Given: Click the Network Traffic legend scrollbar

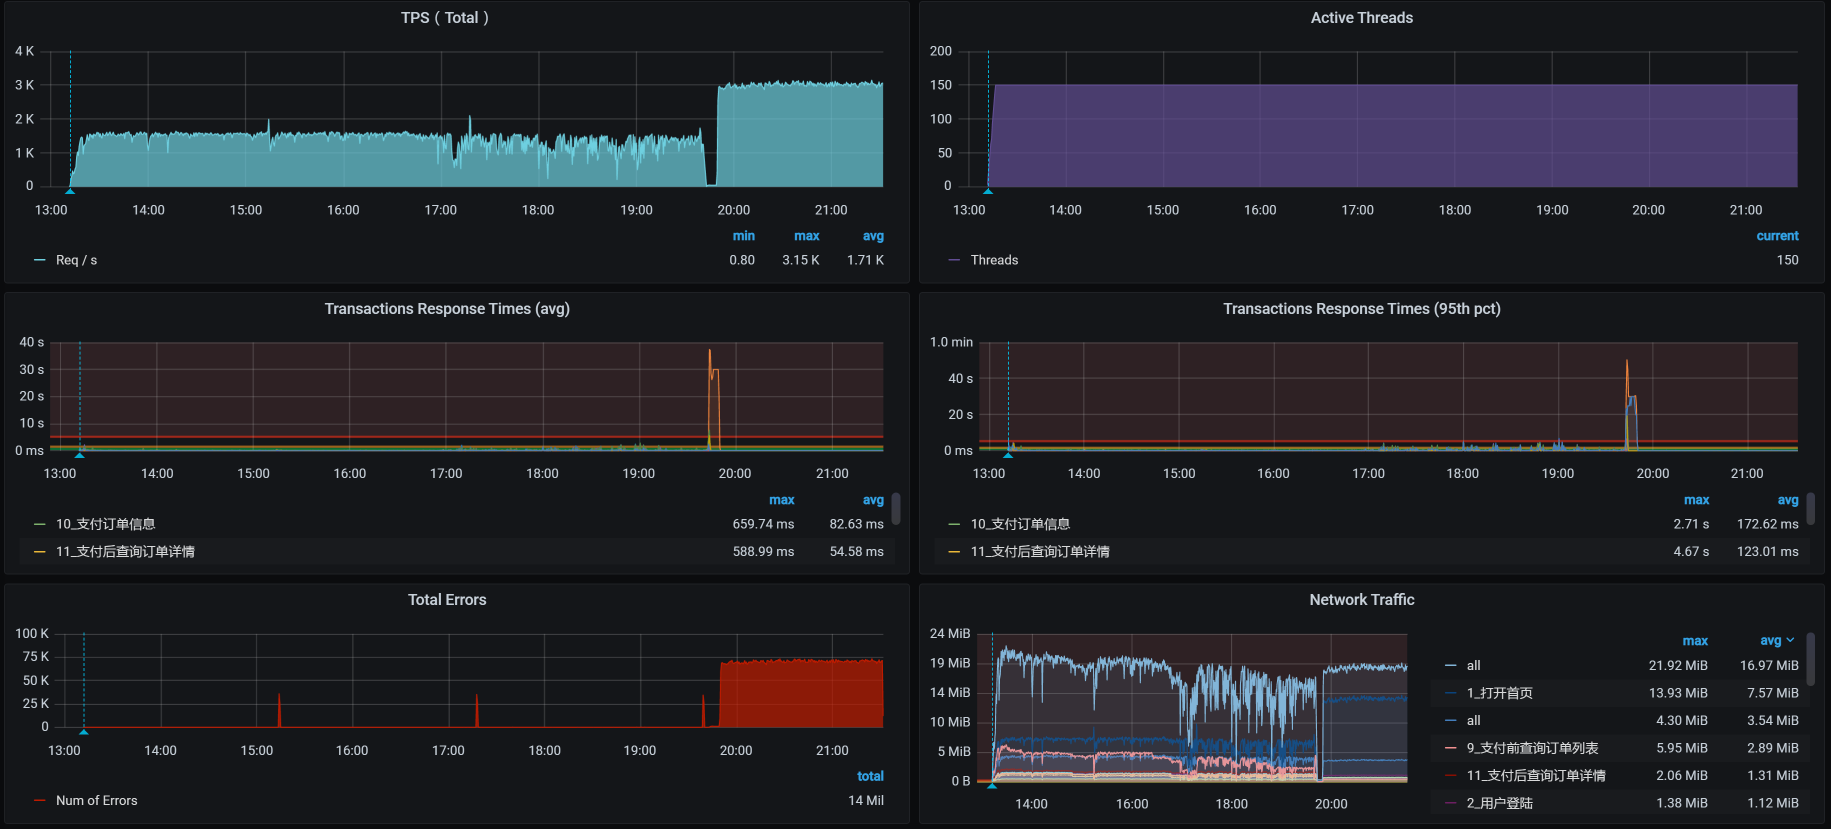Looking at the screenshot, I should (x=1810, y=658).
